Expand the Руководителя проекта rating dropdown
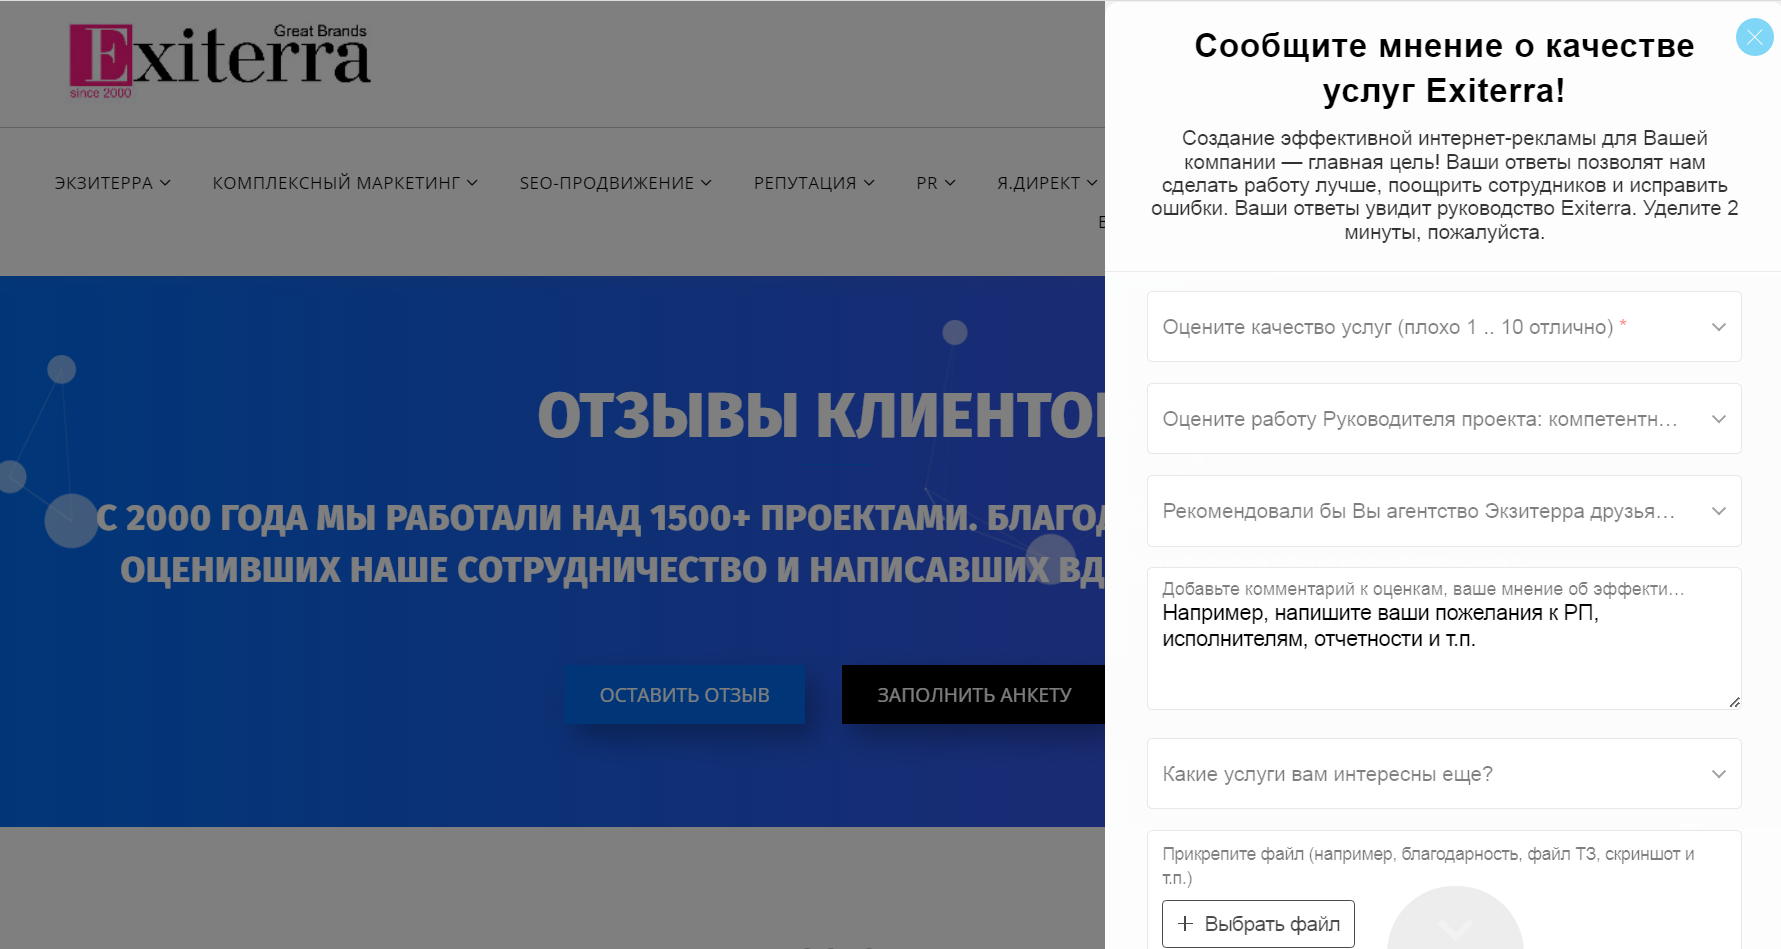Screen dimensions: 1781x949 [x=1444, y=419]
